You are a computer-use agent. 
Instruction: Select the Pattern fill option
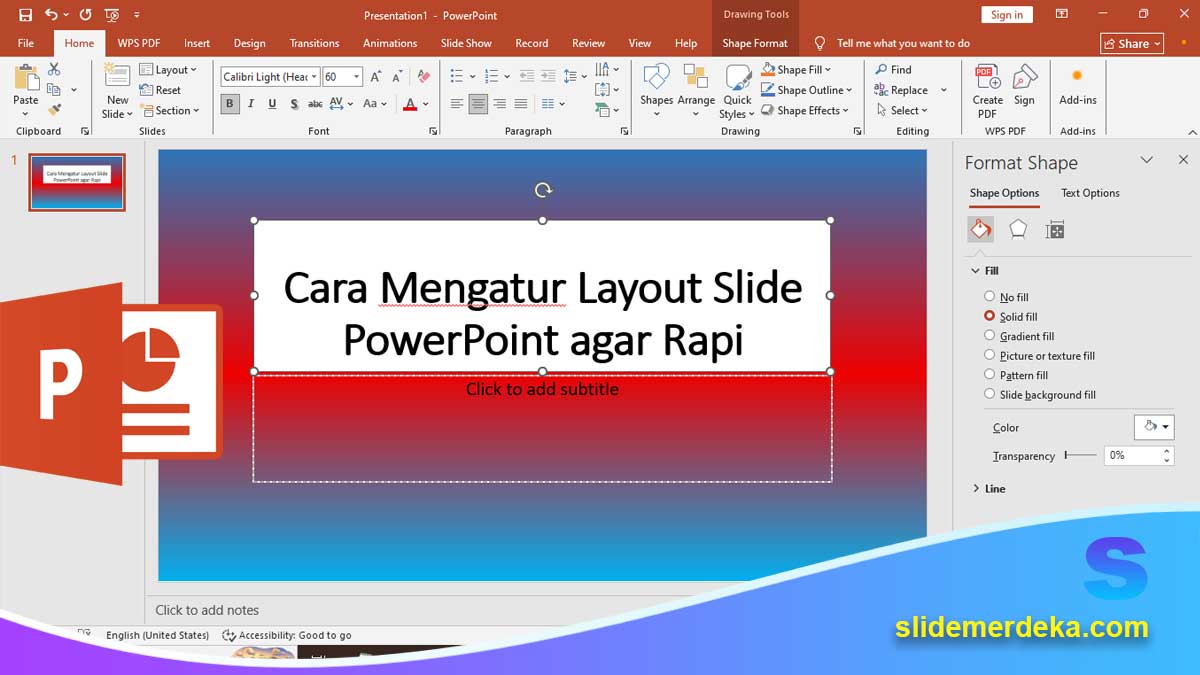coord(1016,375)
